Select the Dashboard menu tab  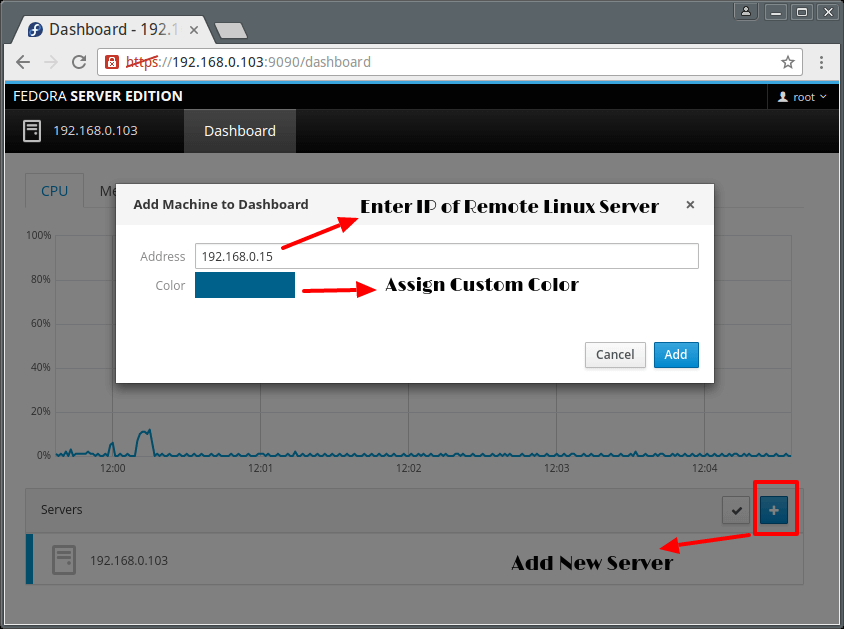(x=240, y=131)
